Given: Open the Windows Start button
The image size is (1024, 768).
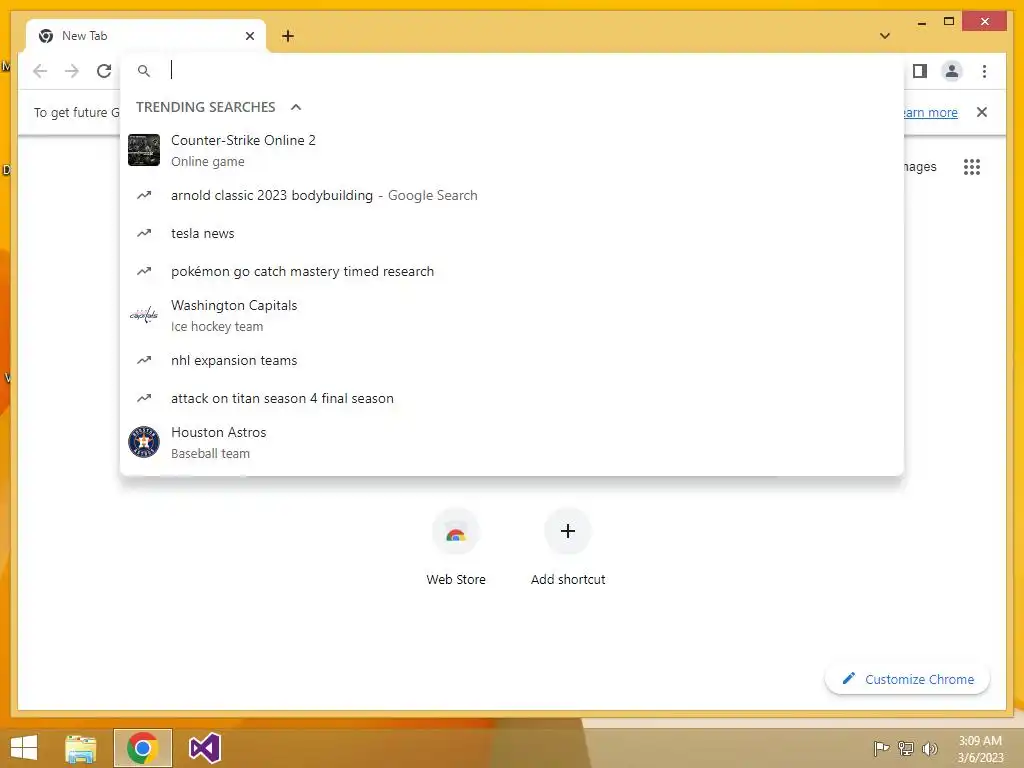Looking at the screenshot, I should tap(24, 748).
